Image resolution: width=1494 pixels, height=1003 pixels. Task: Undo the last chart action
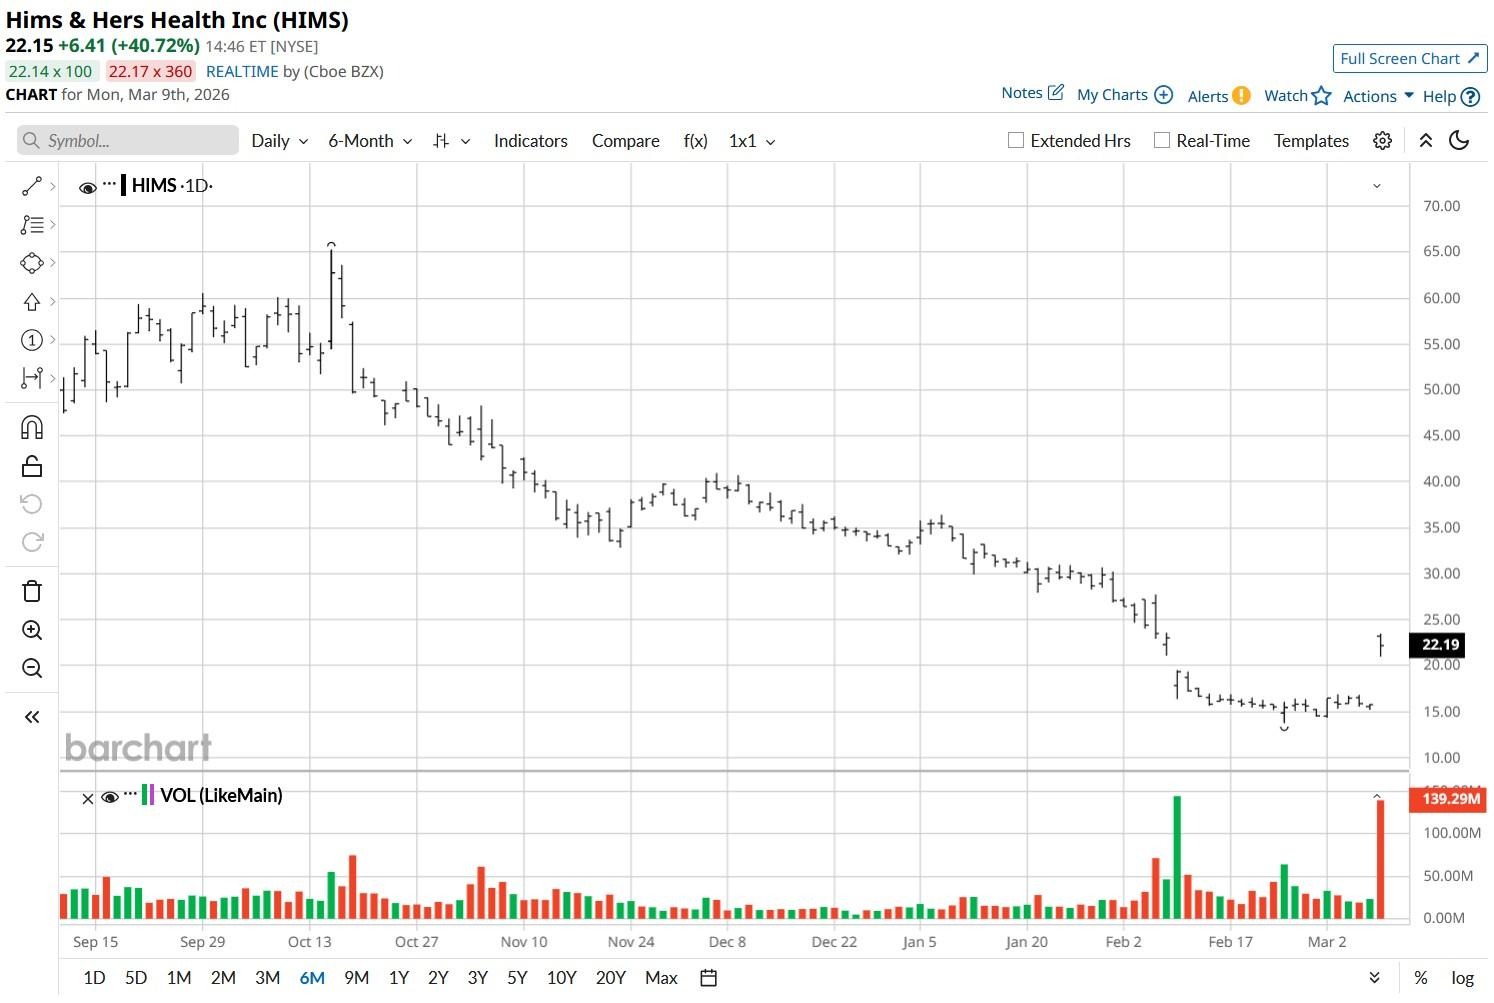pyautogui.click(x=32, y=504)
